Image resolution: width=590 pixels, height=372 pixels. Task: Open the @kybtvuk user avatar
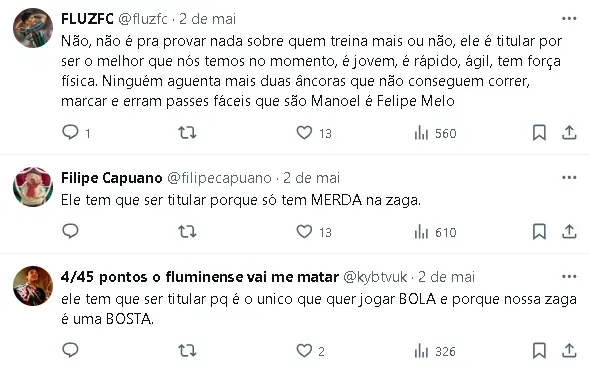[33, 286]
